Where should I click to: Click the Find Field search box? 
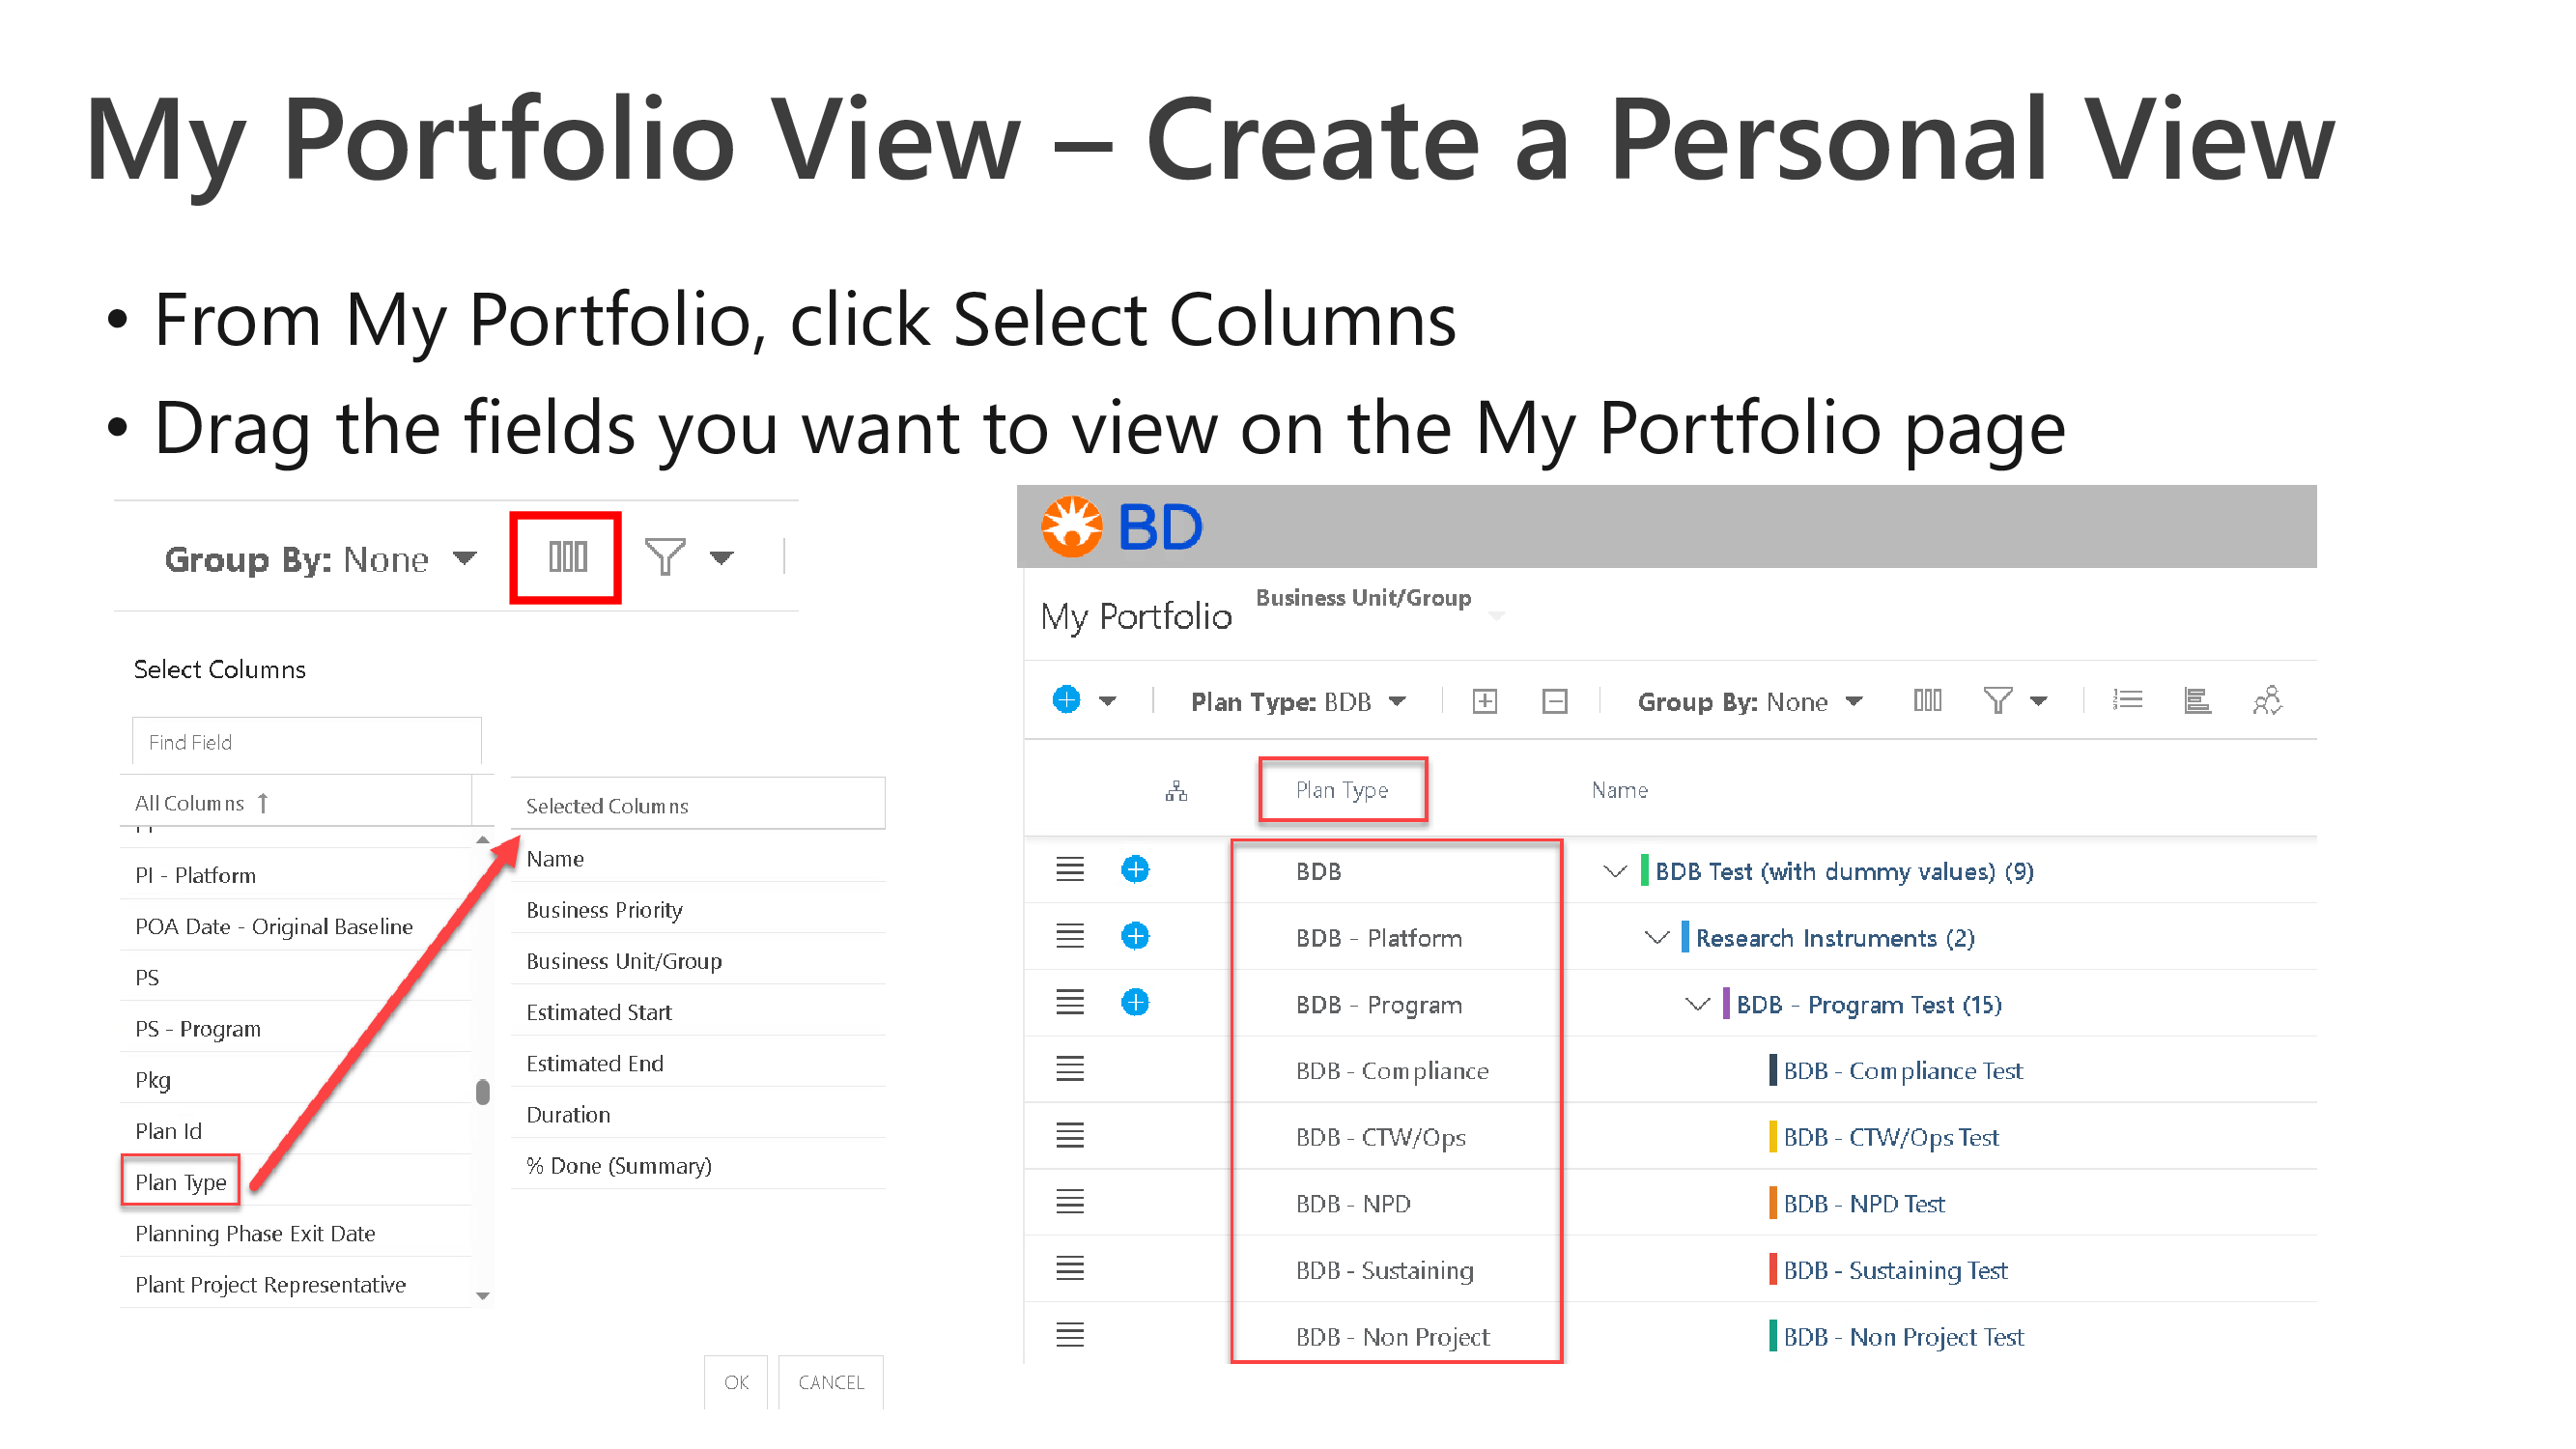pos(307,742)
